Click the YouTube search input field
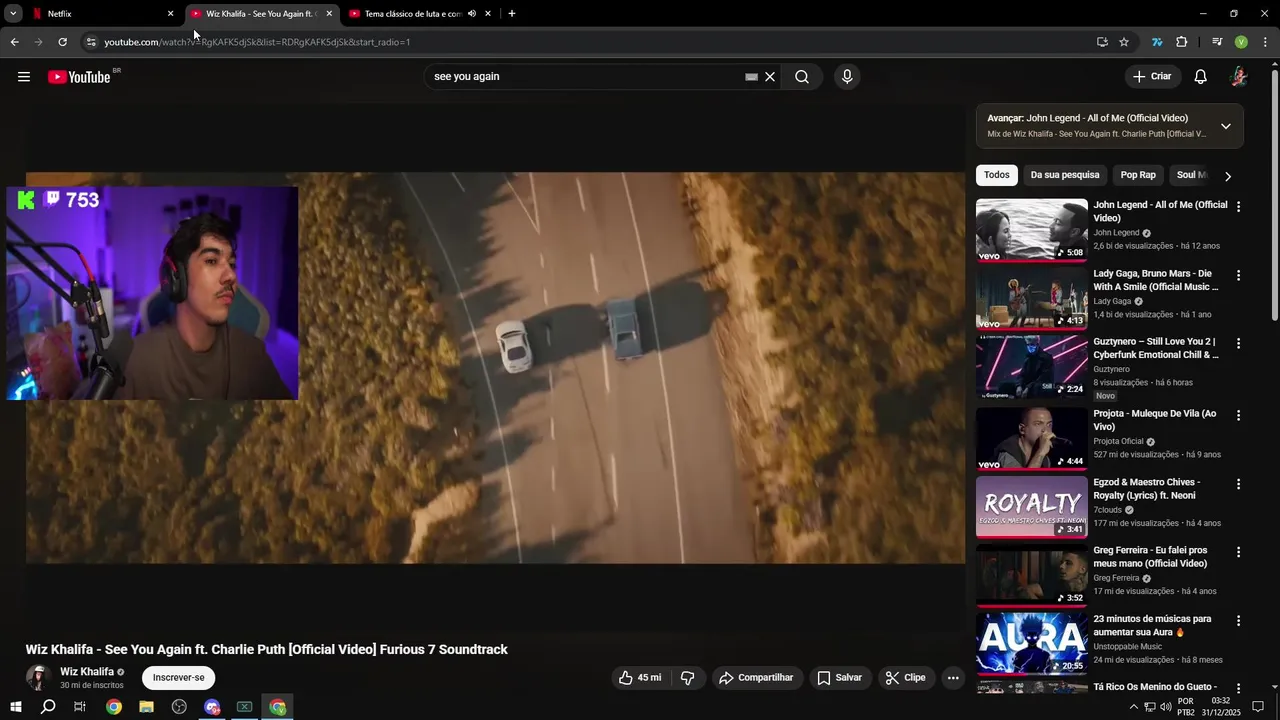The image size is (1280, 720). tap(585, 77)
